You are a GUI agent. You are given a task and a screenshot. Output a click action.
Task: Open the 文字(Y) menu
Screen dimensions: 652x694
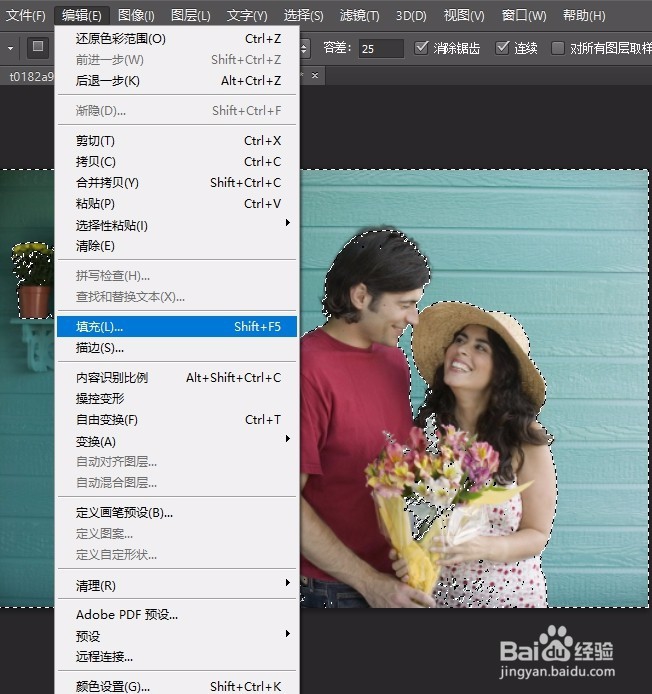(x=247, y=16)
